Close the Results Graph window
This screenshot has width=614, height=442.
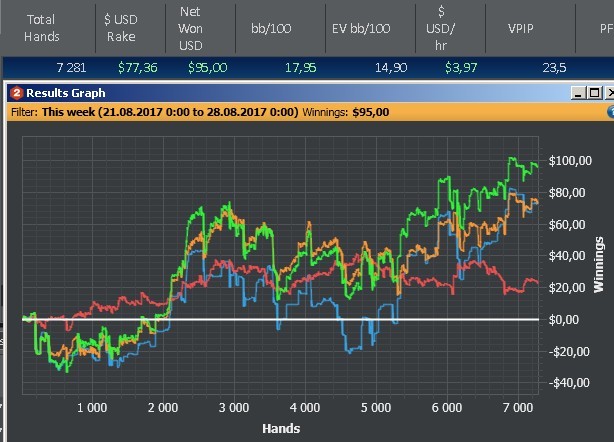pyautogui.click(x=610, y=93)
